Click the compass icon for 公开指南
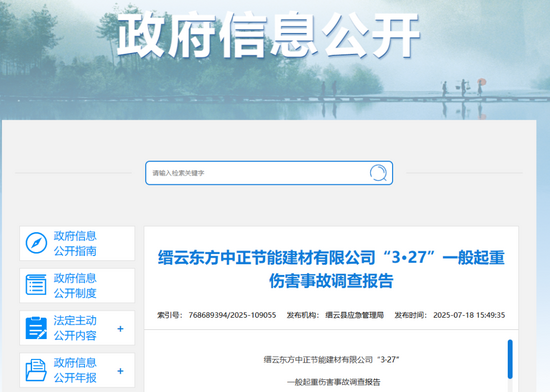This screenshot has width=550, height=392. point(36,243)
